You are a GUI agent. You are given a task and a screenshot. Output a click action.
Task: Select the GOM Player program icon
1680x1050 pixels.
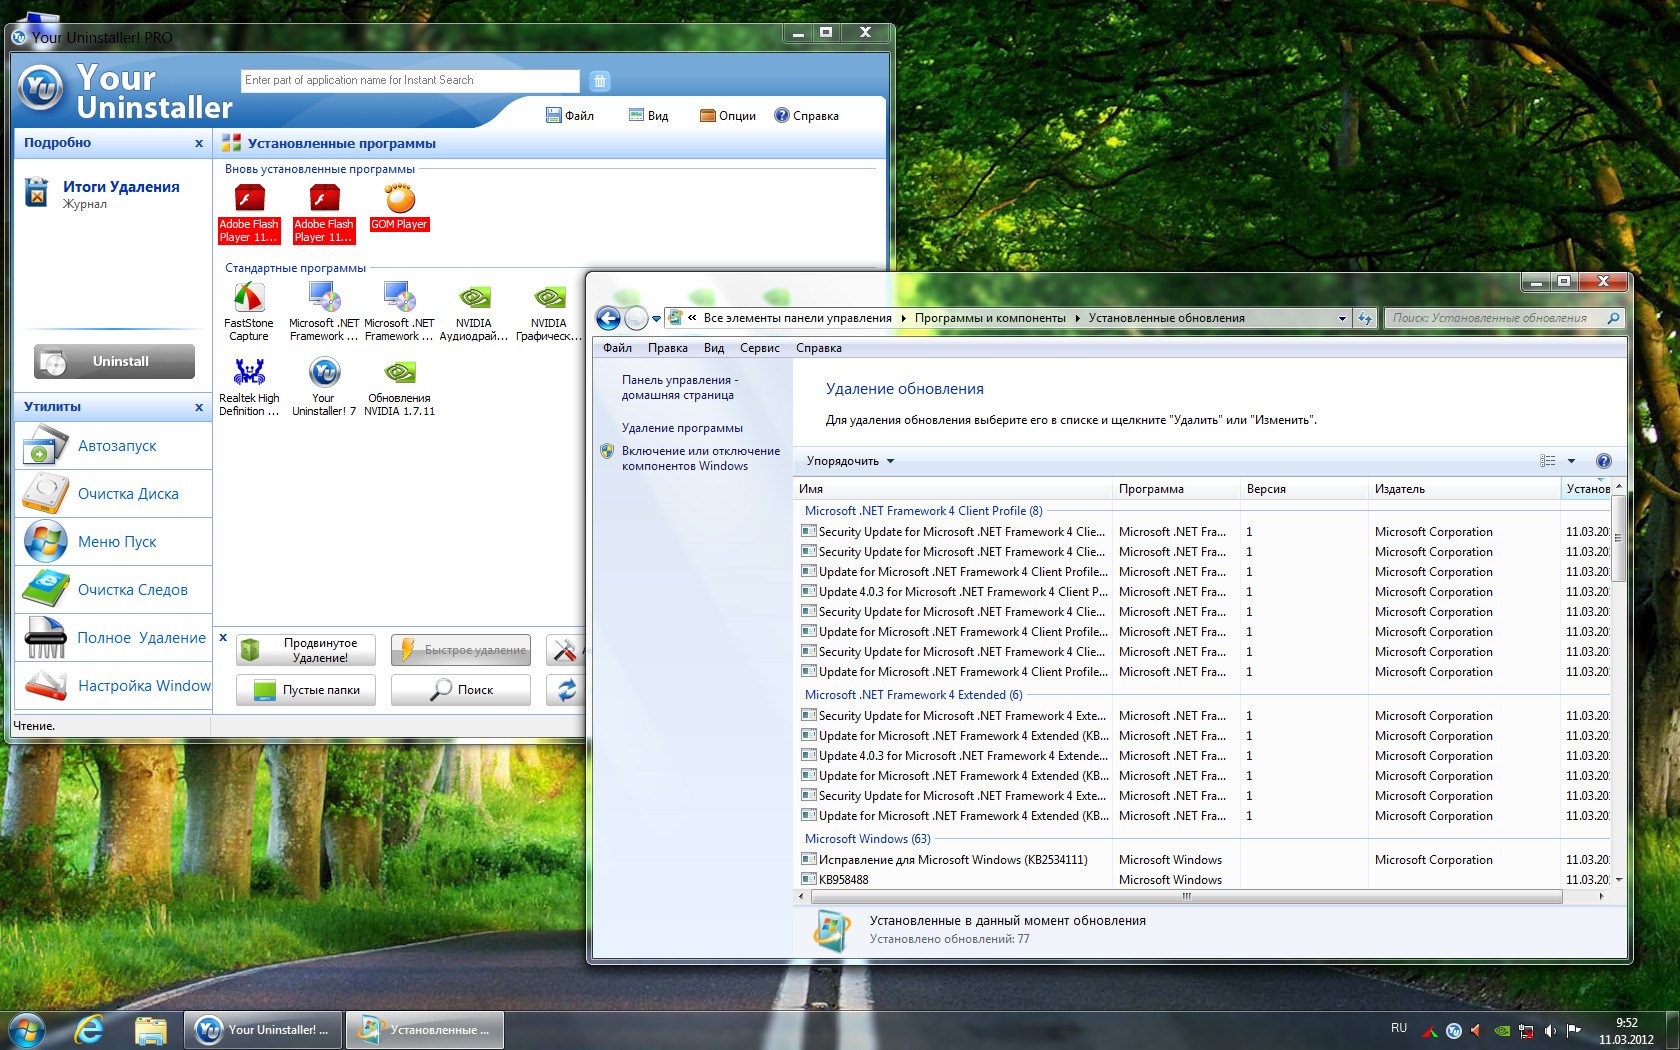[399, 200]
